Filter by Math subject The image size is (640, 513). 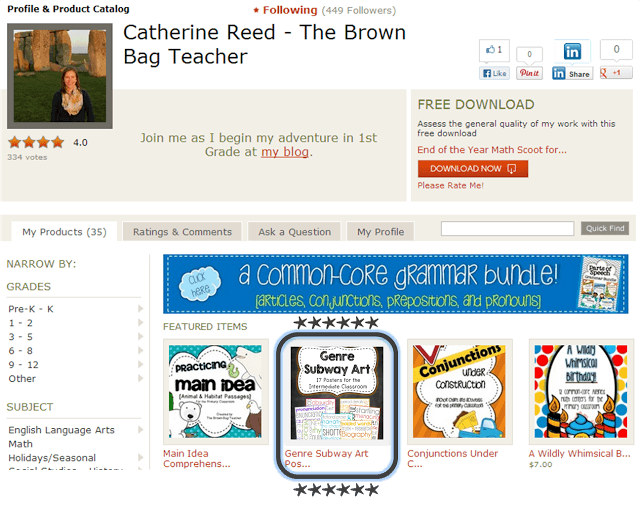pyautogui.click(x=20, y=444)
